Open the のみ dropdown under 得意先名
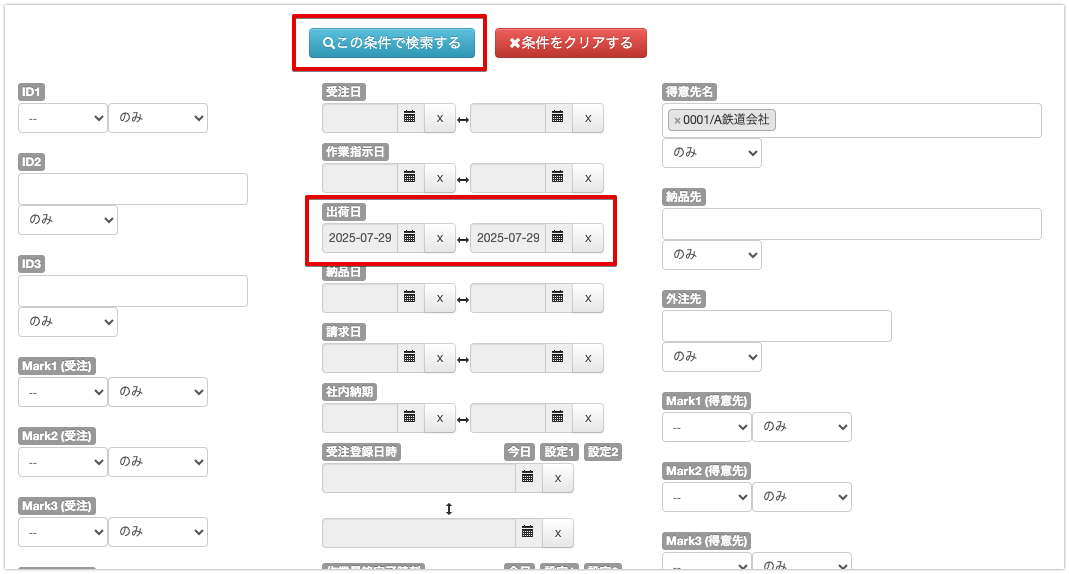The image size is (1069, 574). pos(711,153)
